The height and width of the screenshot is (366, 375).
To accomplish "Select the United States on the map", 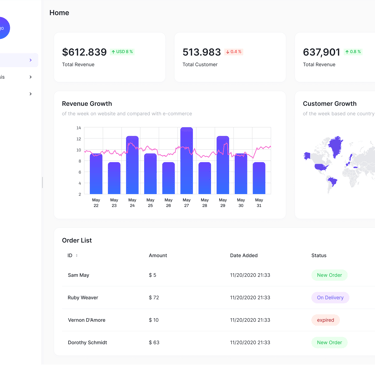I will (321, 167).
